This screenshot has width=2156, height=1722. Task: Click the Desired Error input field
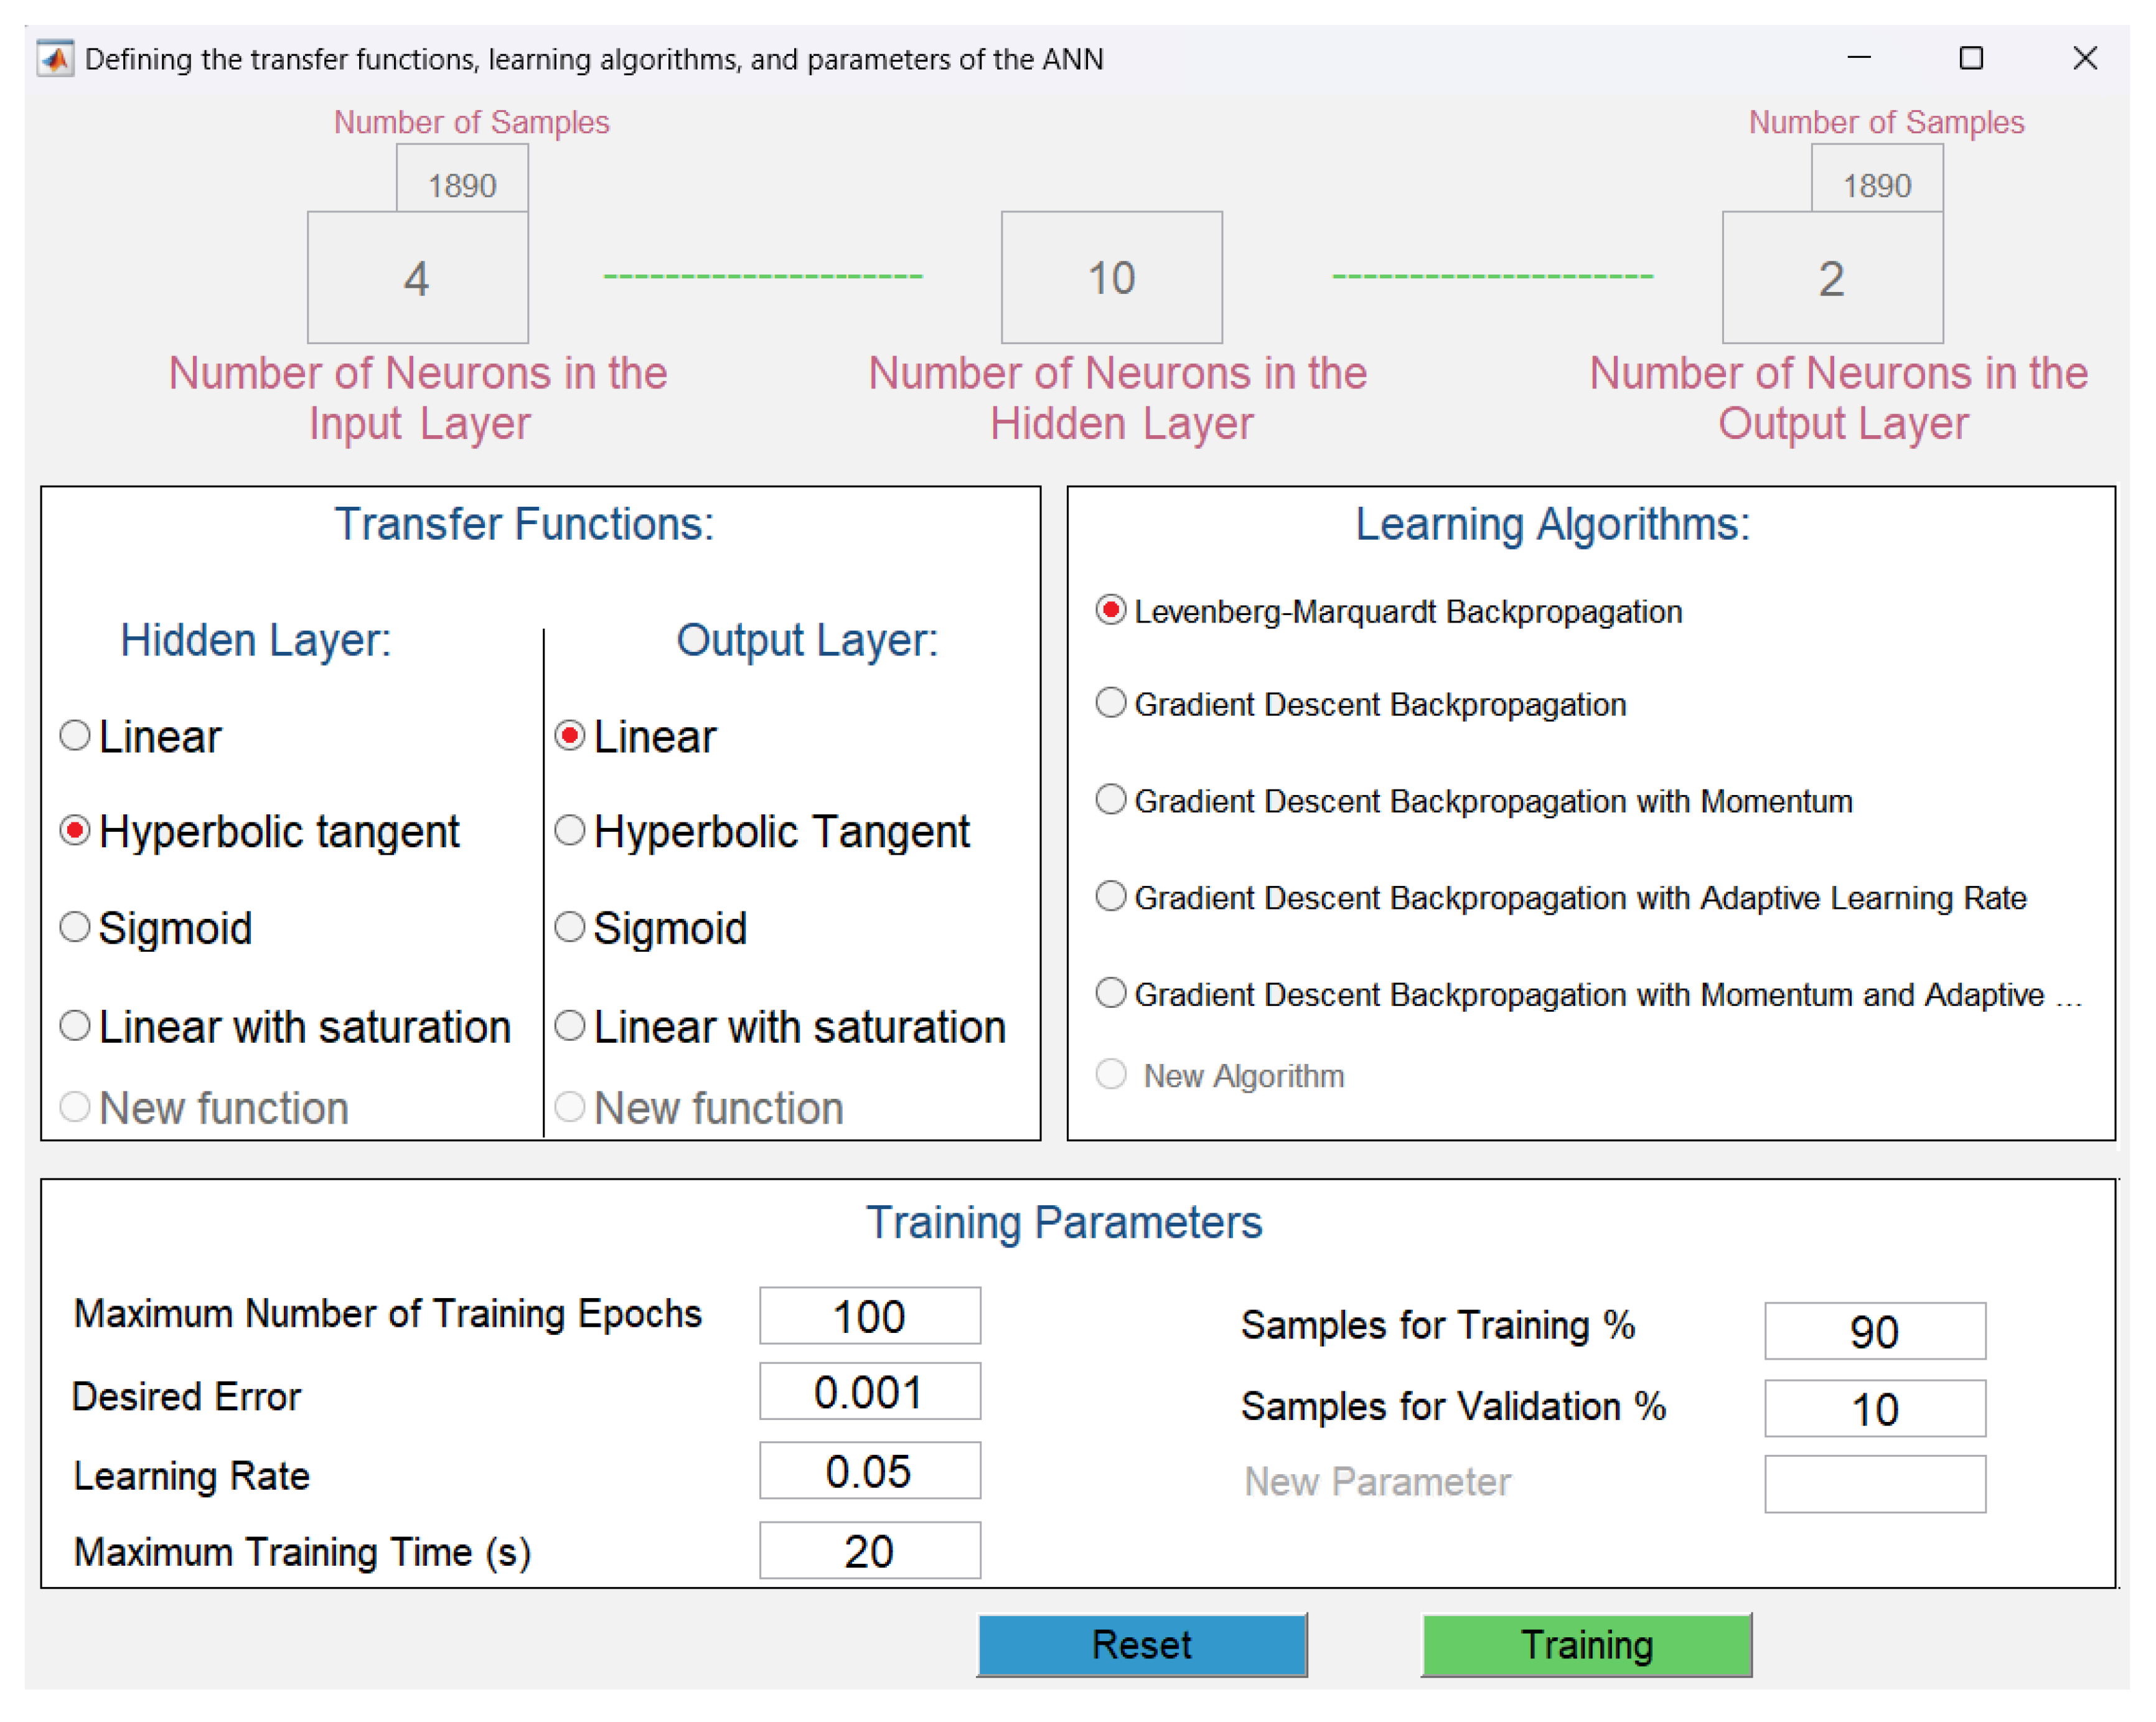(869, 1392)
